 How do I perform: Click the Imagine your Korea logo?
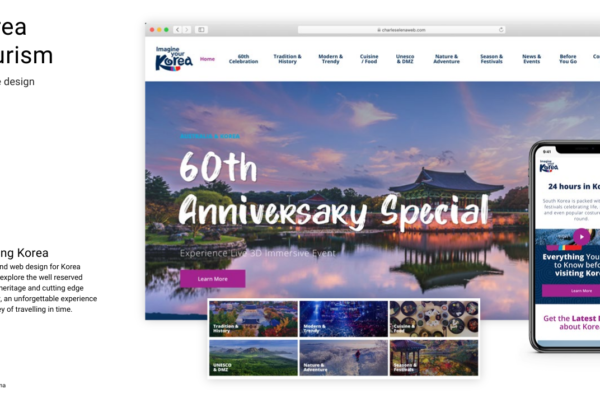coord(174,59)
